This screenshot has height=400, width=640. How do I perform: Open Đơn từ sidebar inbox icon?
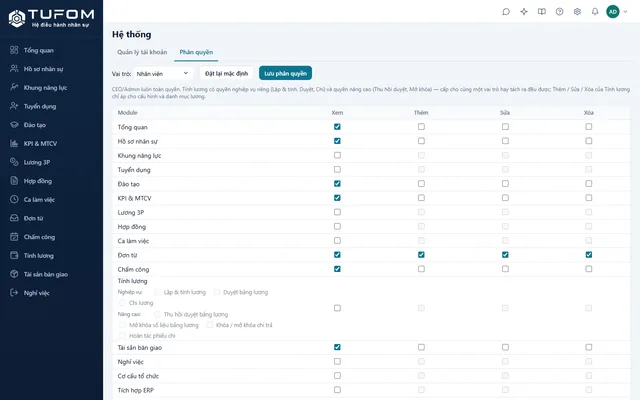[14, 218]
